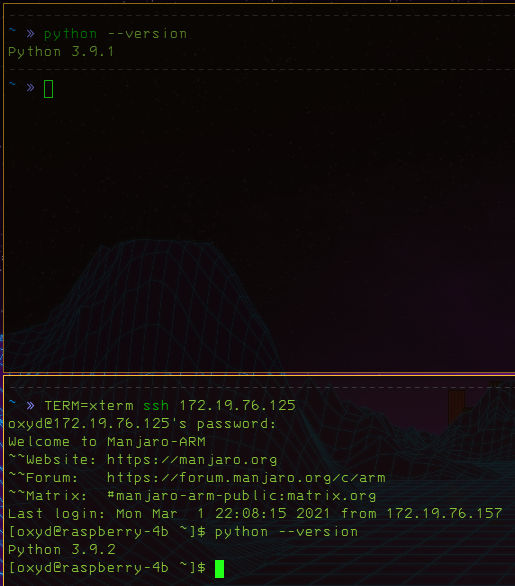Click the hollow cursor at top terminal prompt
This screenshot has height=586, width=515.
pos(49,89)
